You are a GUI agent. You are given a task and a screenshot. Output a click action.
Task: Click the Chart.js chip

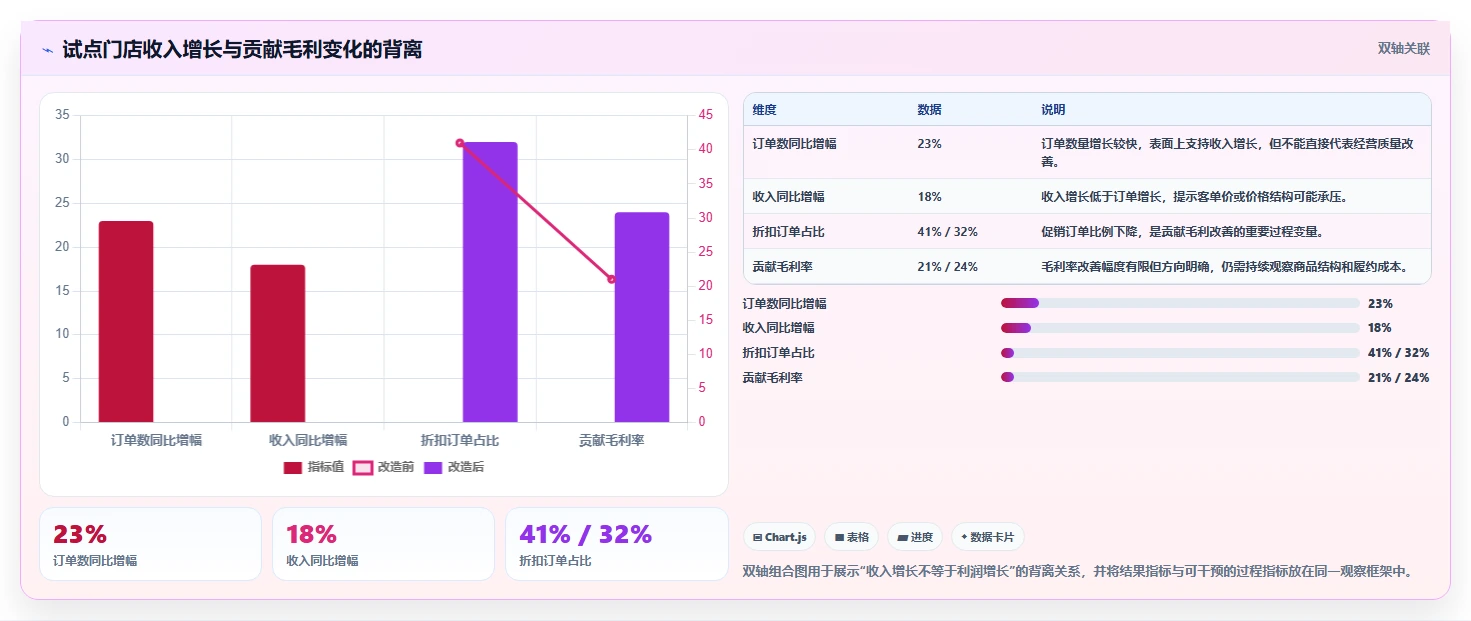click(780, 537)
